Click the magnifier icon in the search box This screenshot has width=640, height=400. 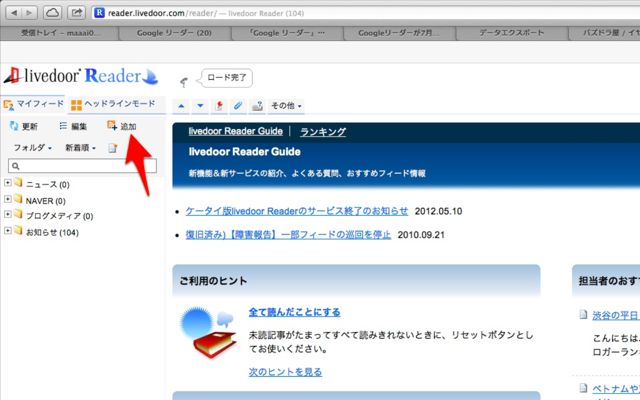click(16, 166)
